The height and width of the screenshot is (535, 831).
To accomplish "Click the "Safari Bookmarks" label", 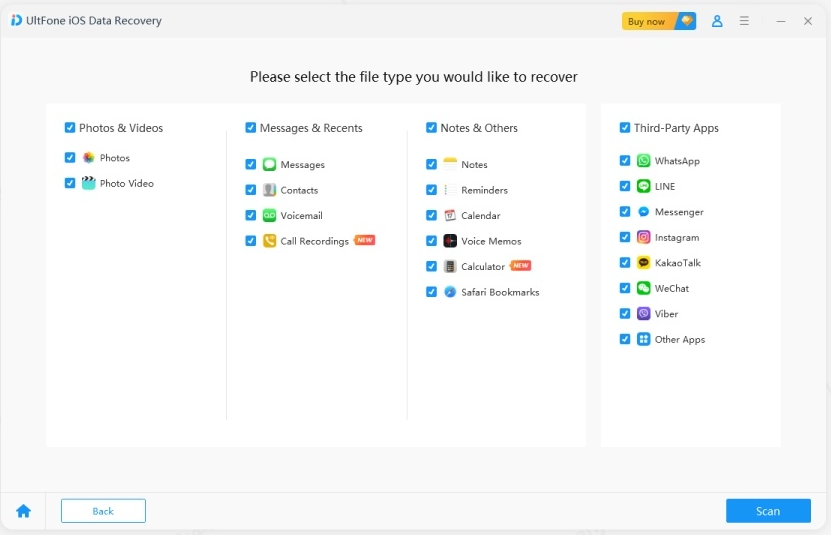I will pyautogui.click(x=500, y=292).
